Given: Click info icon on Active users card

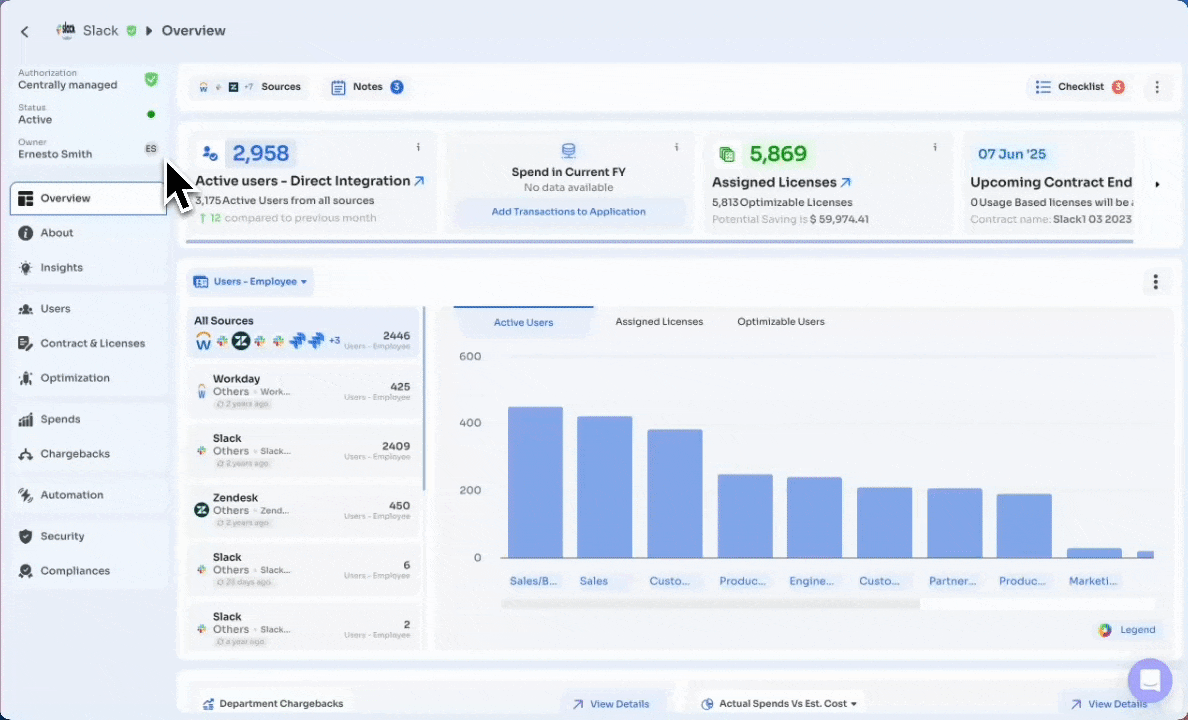Looking at the screenshot, I should pyautogui.click(x=417, y=147).
